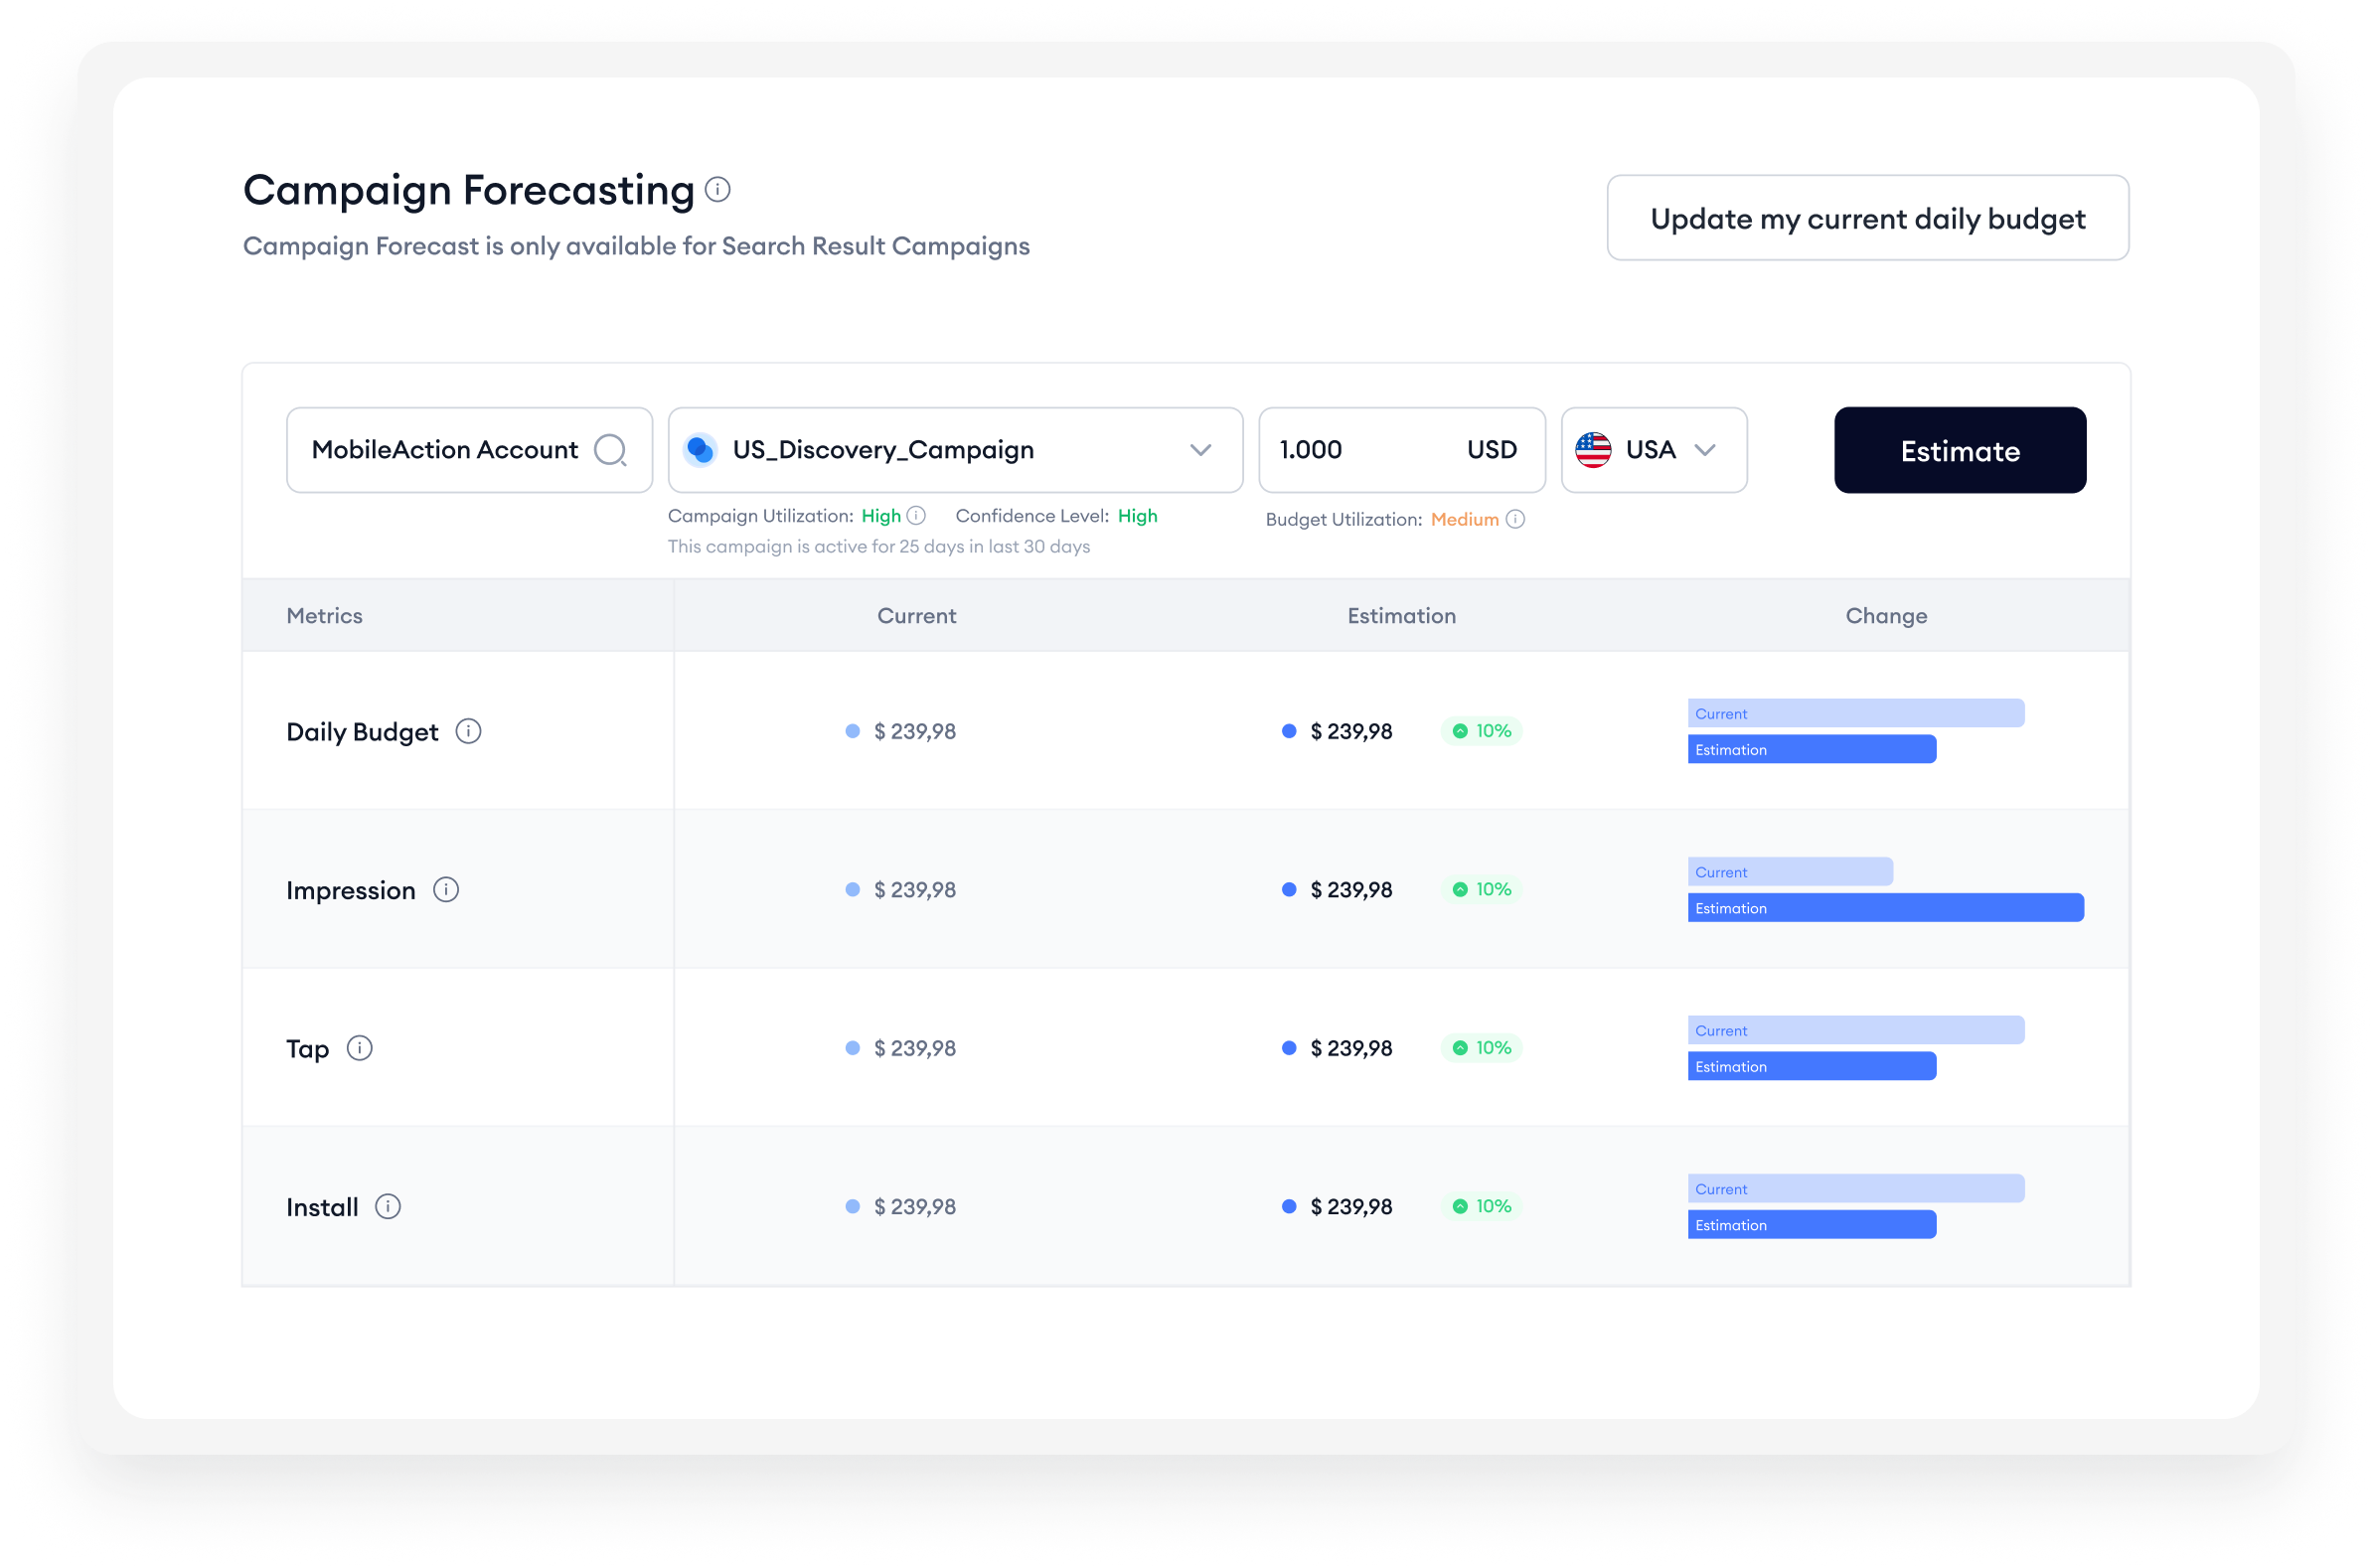
Task: Click the Budget Utilization Medium value
Action: (x=1464, y=519)
